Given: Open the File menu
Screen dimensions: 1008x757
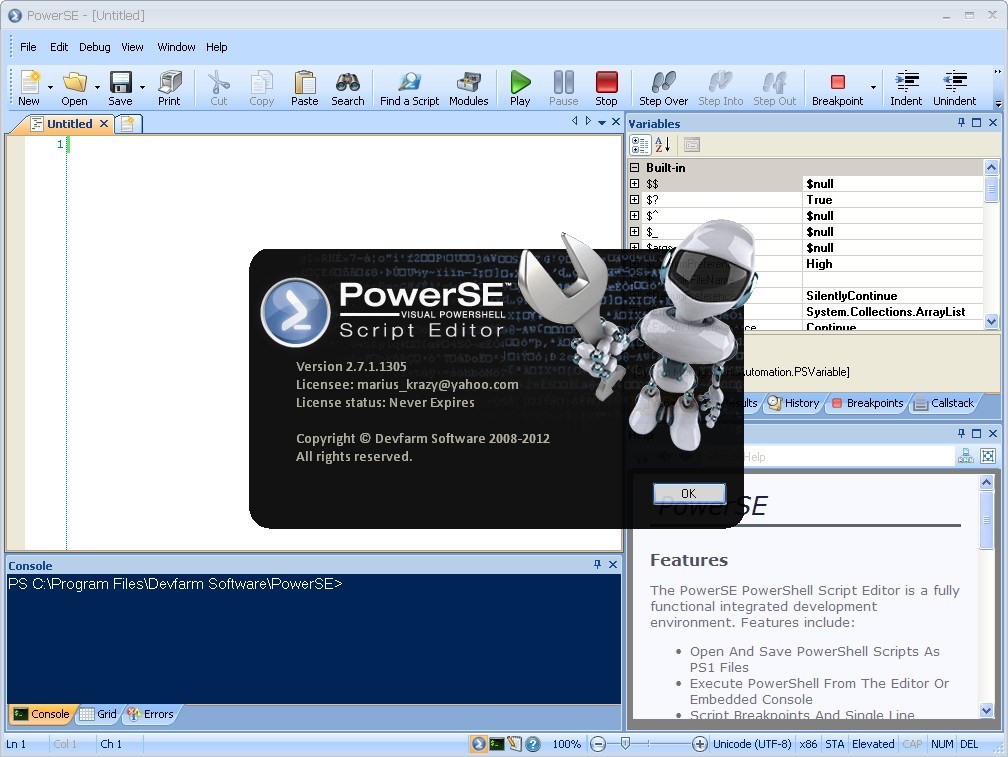Looking at the screenshot, I should tap(28, 47).
